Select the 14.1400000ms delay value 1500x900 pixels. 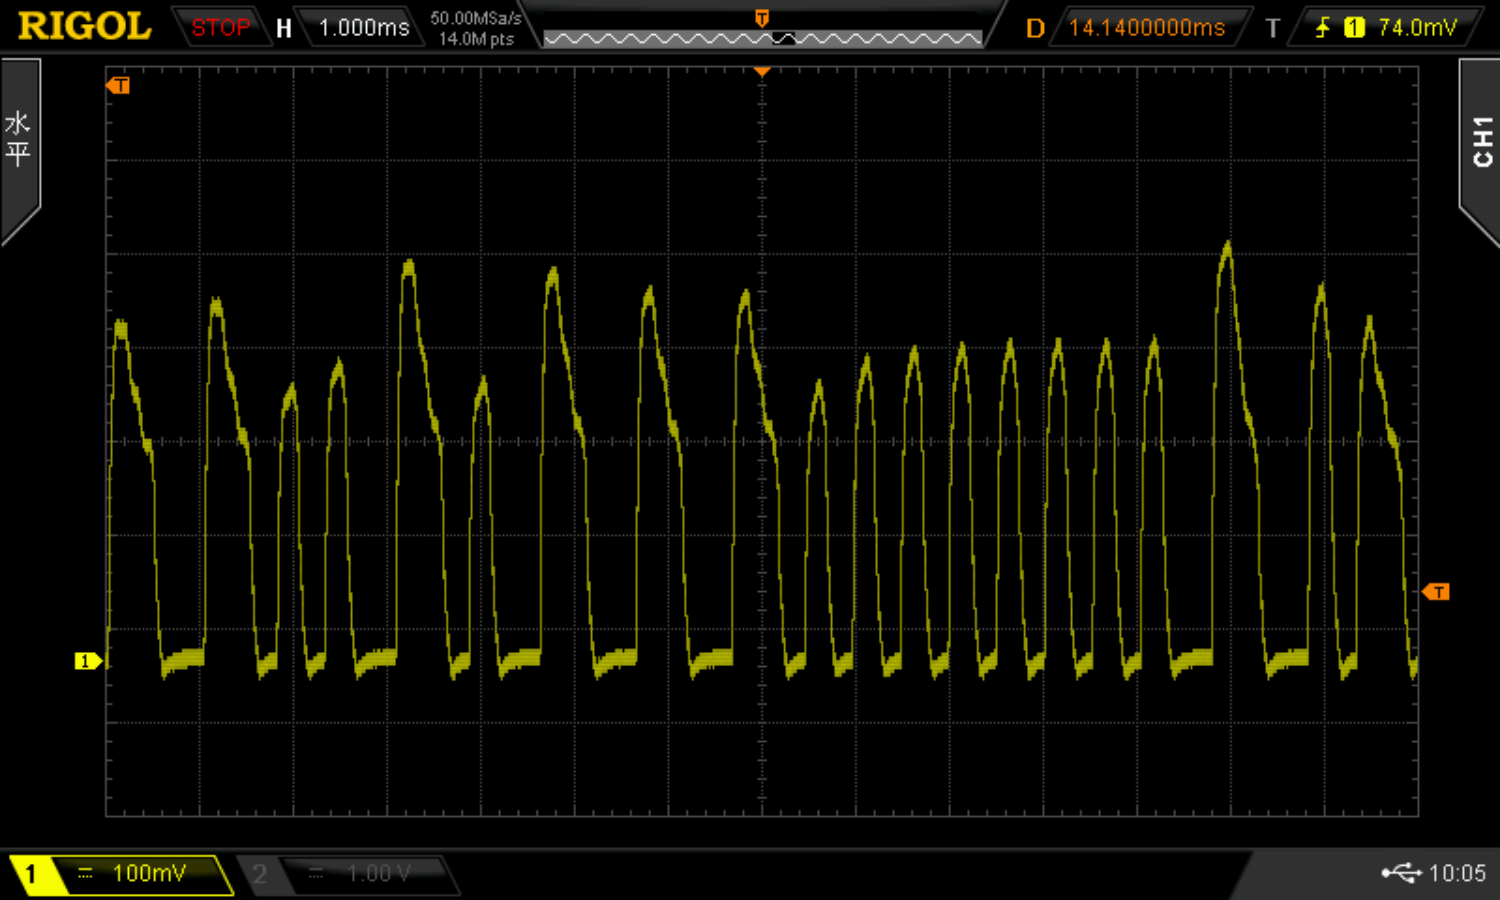(1147, 28)
